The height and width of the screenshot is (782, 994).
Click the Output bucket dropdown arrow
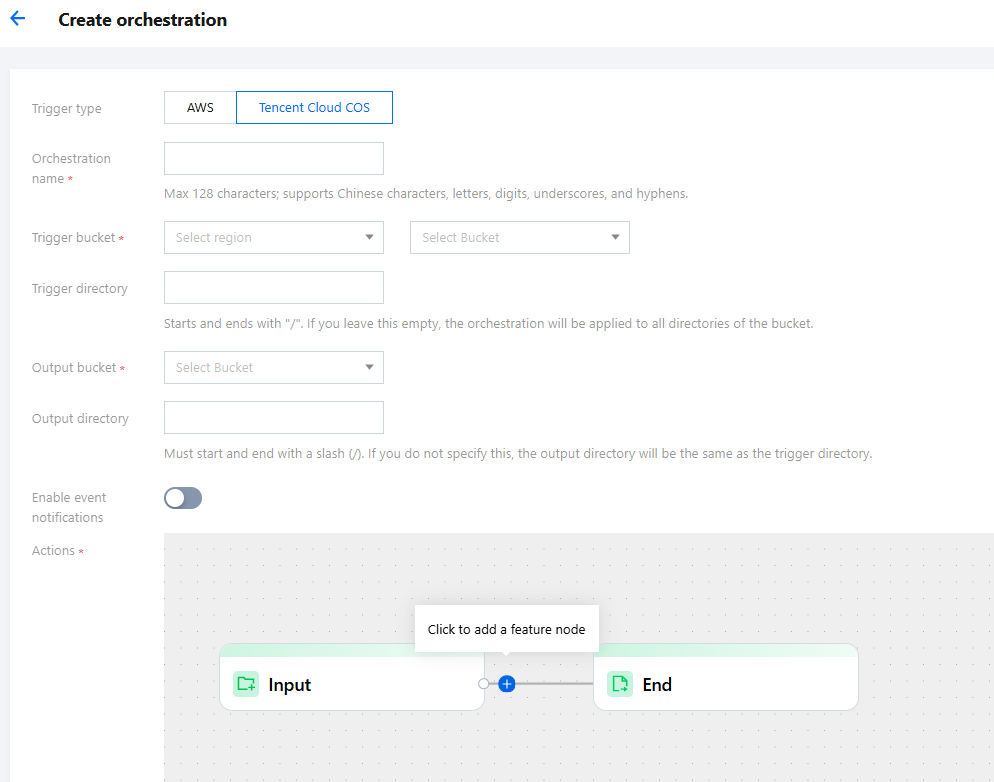click(x=369, y=368)
